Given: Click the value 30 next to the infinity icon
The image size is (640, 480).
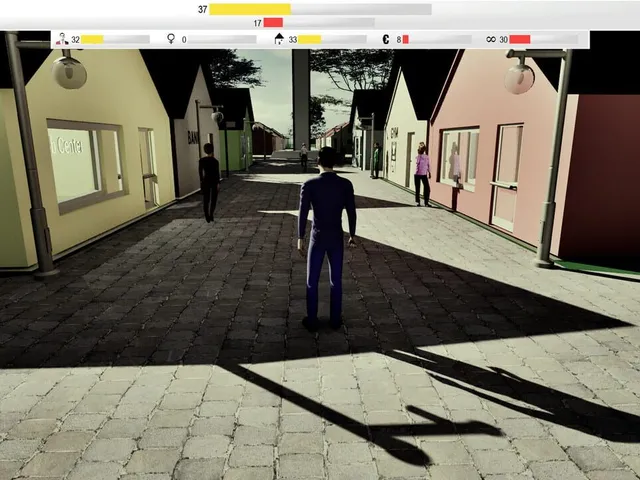Looking at the screenshot, I should tap(504, 40).
